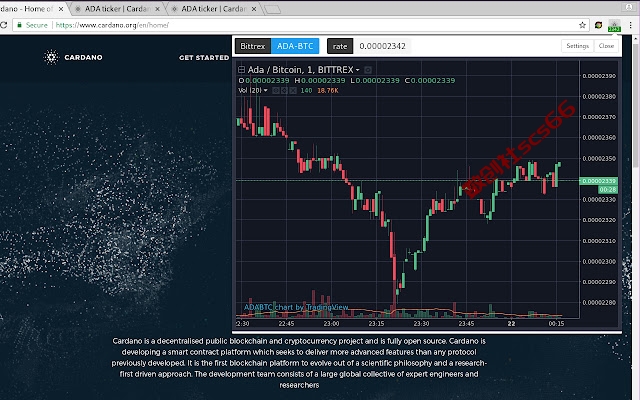Open GET STARTED navigation item
Image resolution: width=640 pixels, height=400 pixels.
tap(204, 58)
